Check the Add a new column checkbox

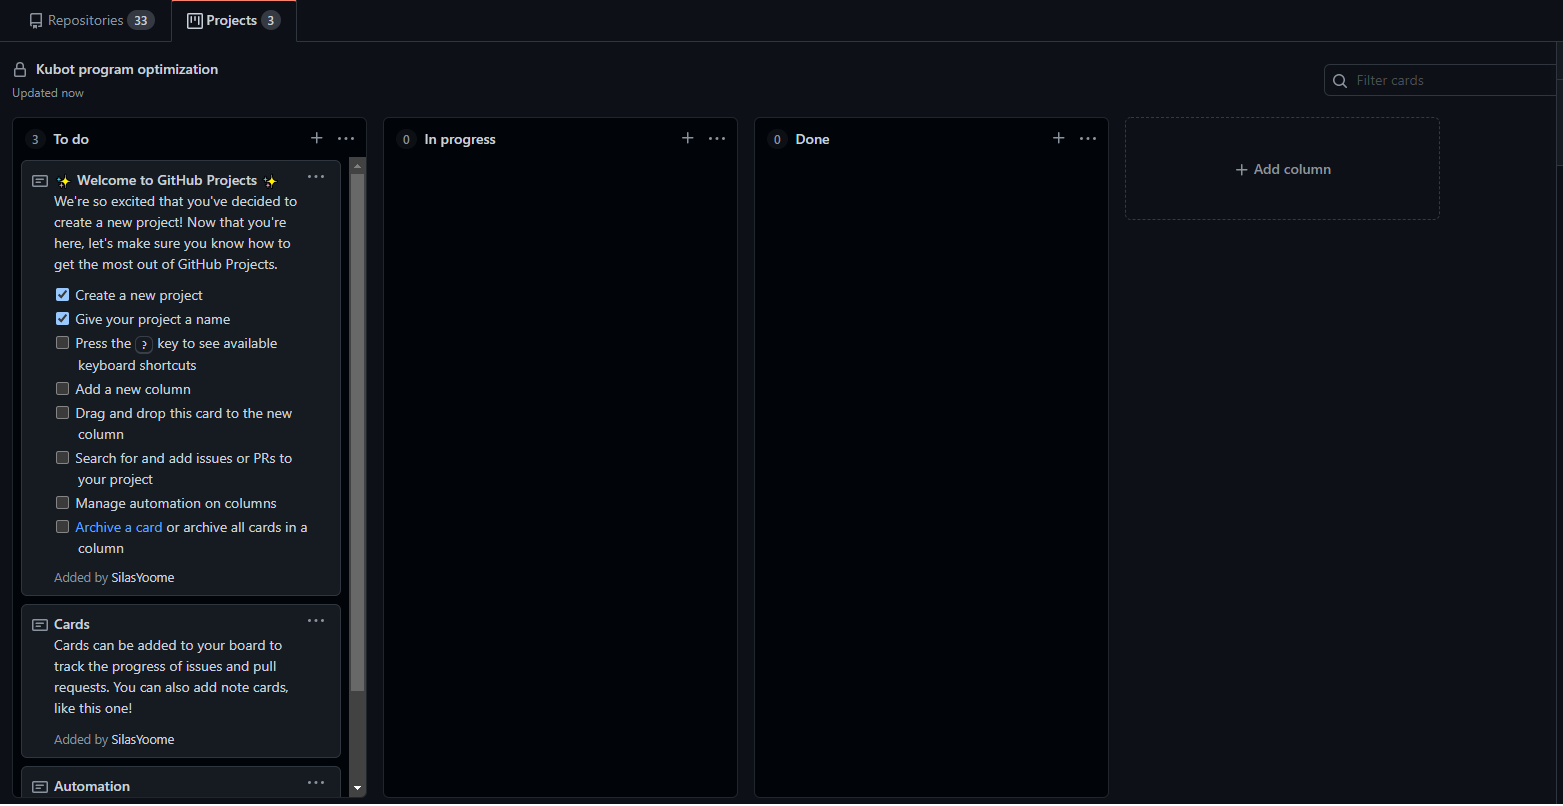click(x=62, y=389)
